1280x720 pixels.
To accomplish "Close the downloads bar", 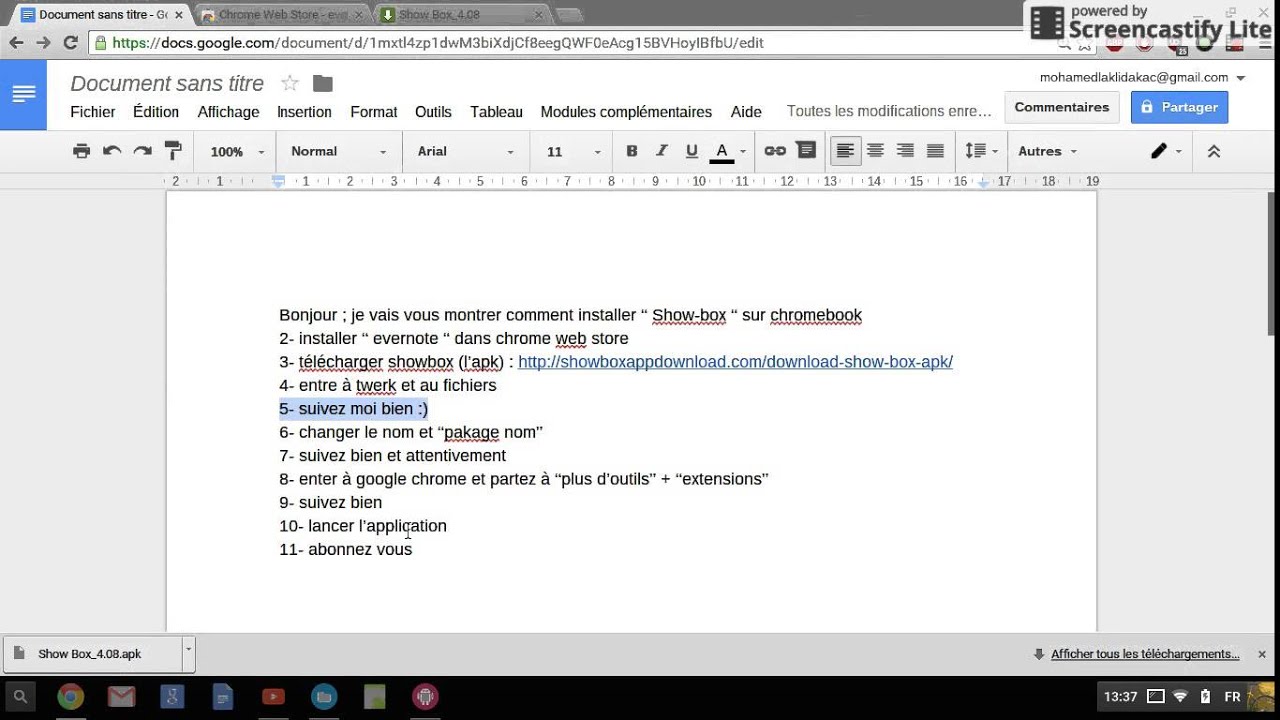I will 1262,654.
